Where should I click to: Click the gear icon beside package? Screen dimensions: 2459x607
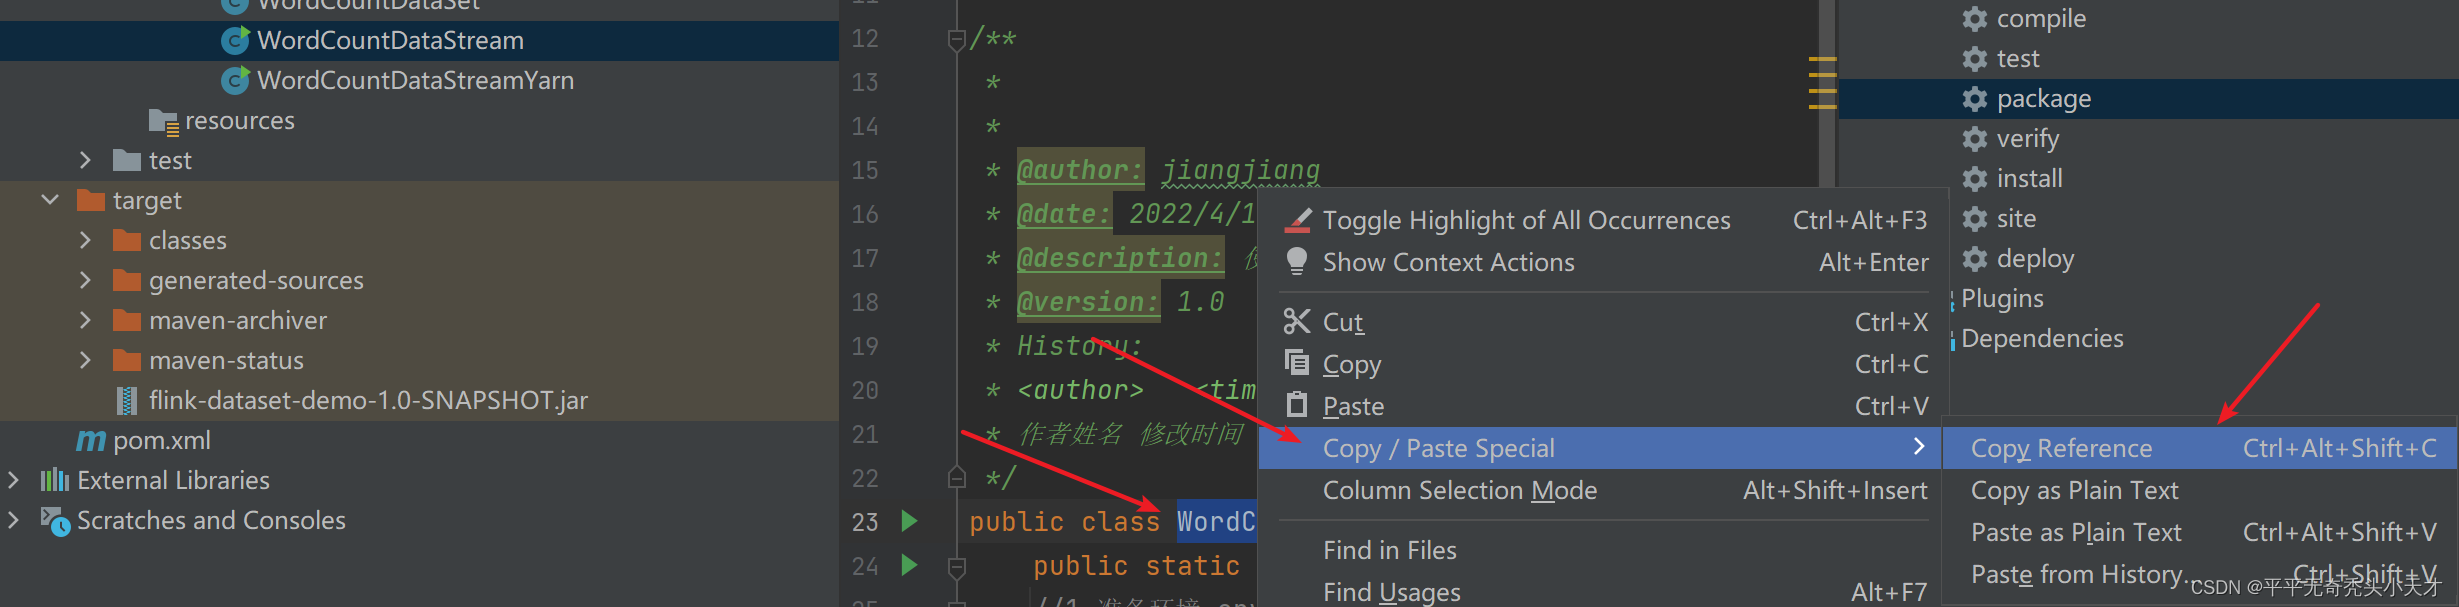pos(1975,99)
